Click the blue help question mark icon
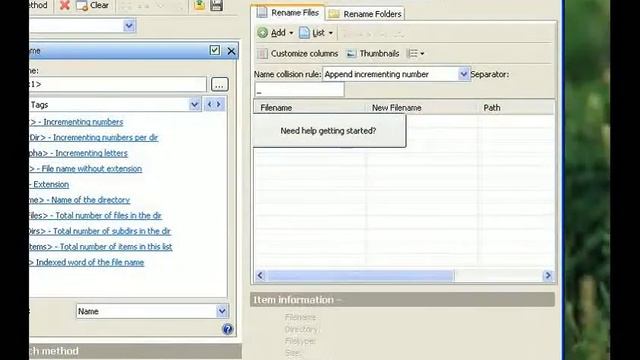The height and width of the screenshot is (360, 640). 228,329
